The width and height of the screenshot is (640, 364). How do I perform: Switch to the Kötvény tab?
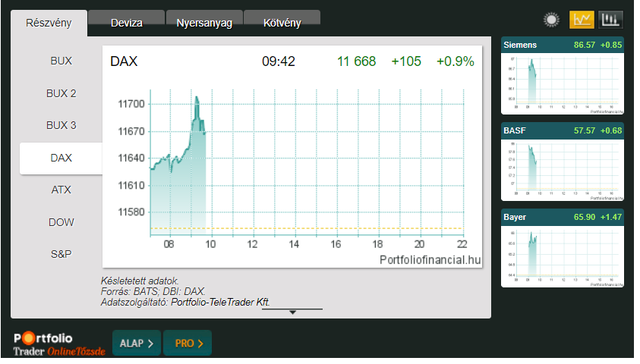(282, 23)
